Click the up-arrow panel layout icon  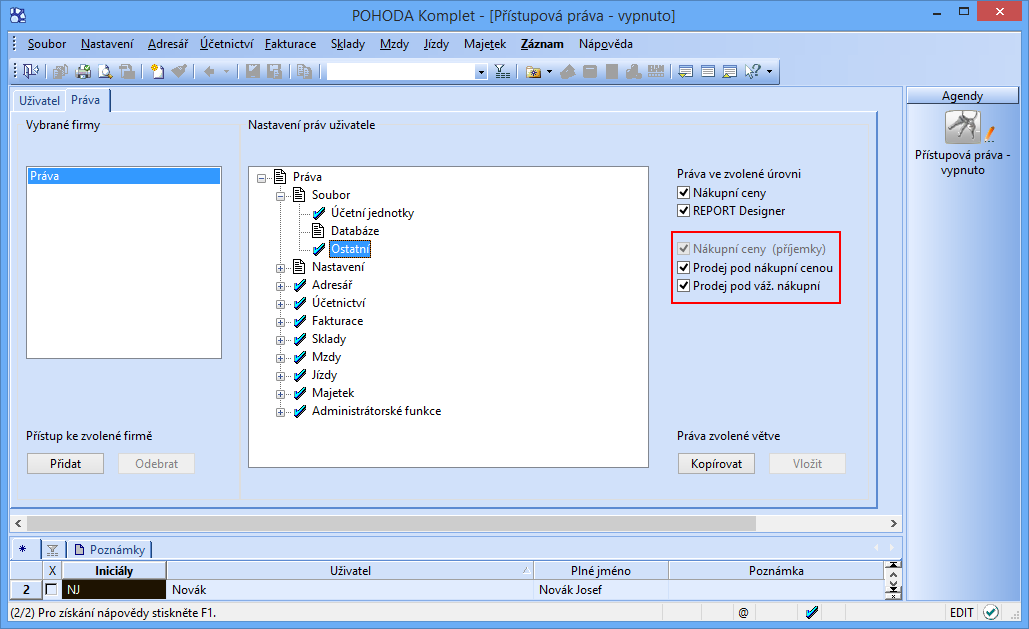click(730, 71)
